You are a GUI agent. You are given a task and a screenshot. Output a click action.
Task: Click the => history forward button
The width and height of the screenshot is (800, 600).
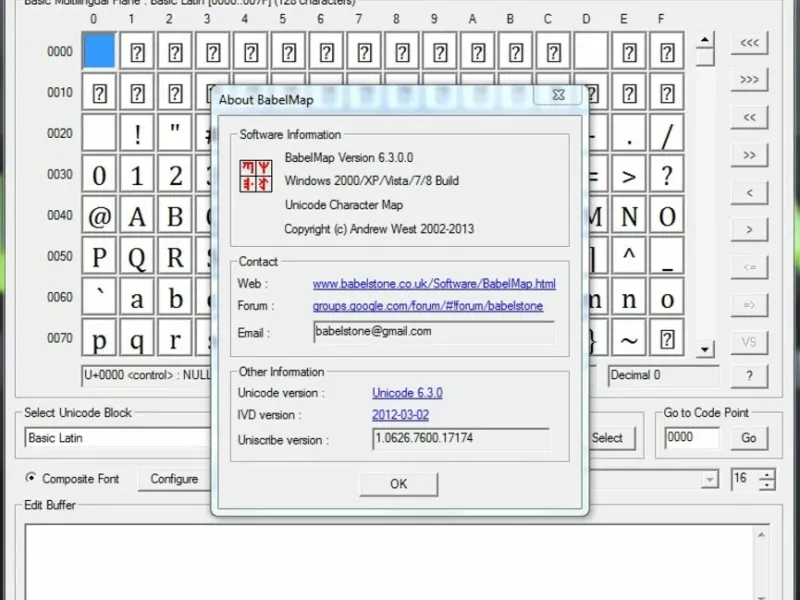(749, 305)
